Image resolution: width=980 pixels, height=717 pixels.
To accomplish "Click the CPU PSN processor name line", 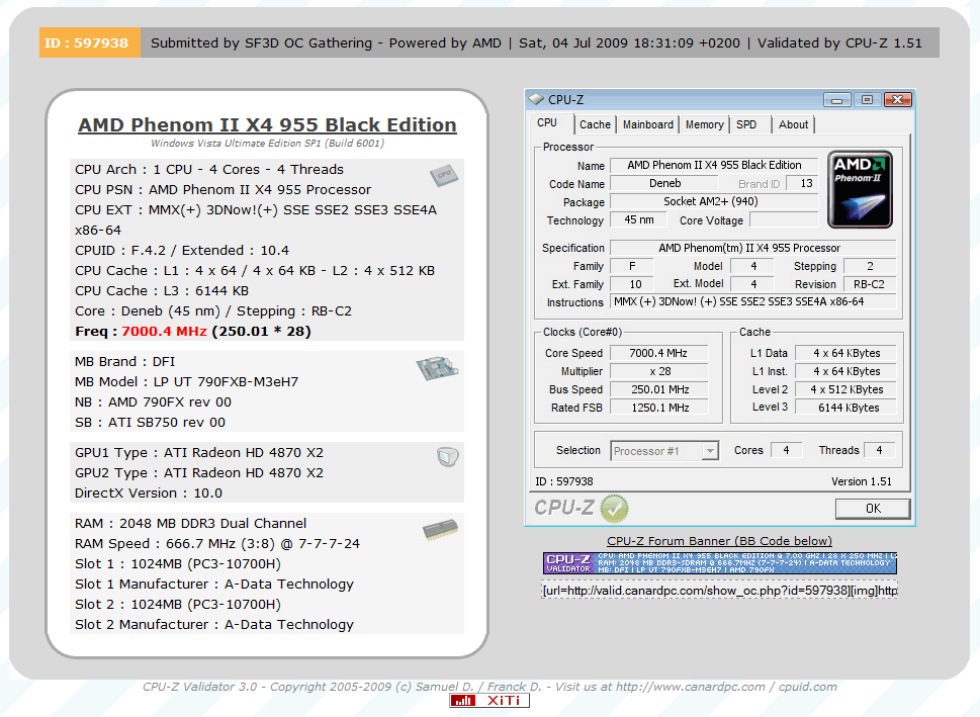I will pos(222,189).
